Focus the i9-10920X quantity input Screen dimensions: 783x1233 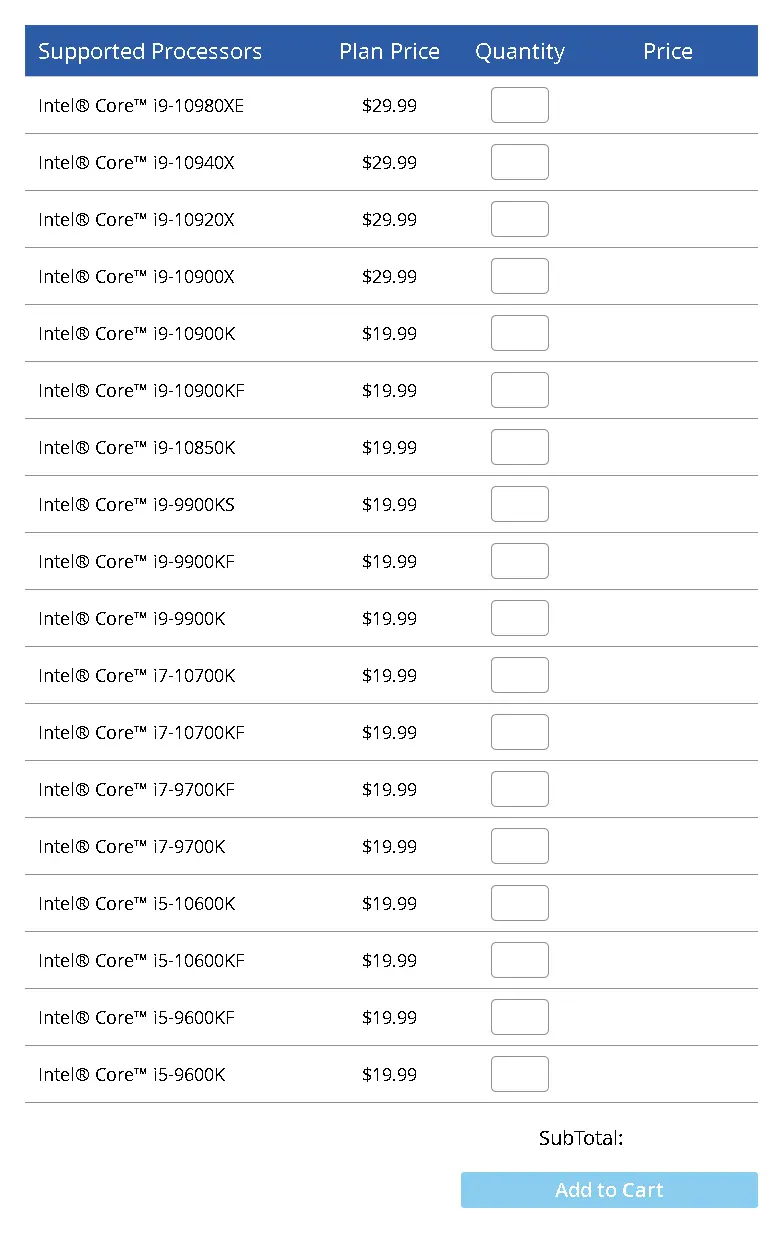coord(520,219)
